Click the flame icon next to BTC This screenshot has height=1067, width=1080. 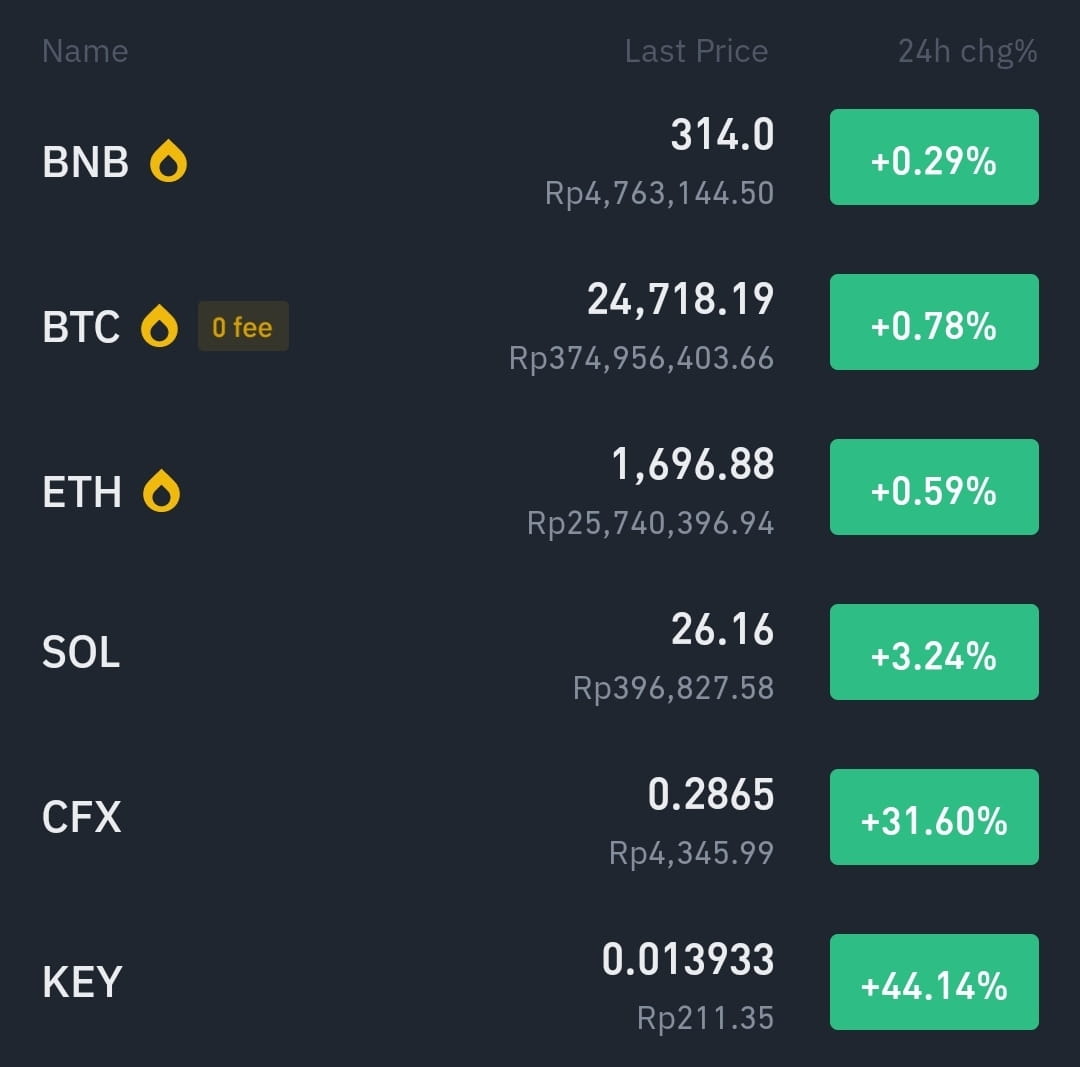pos(163,325)
